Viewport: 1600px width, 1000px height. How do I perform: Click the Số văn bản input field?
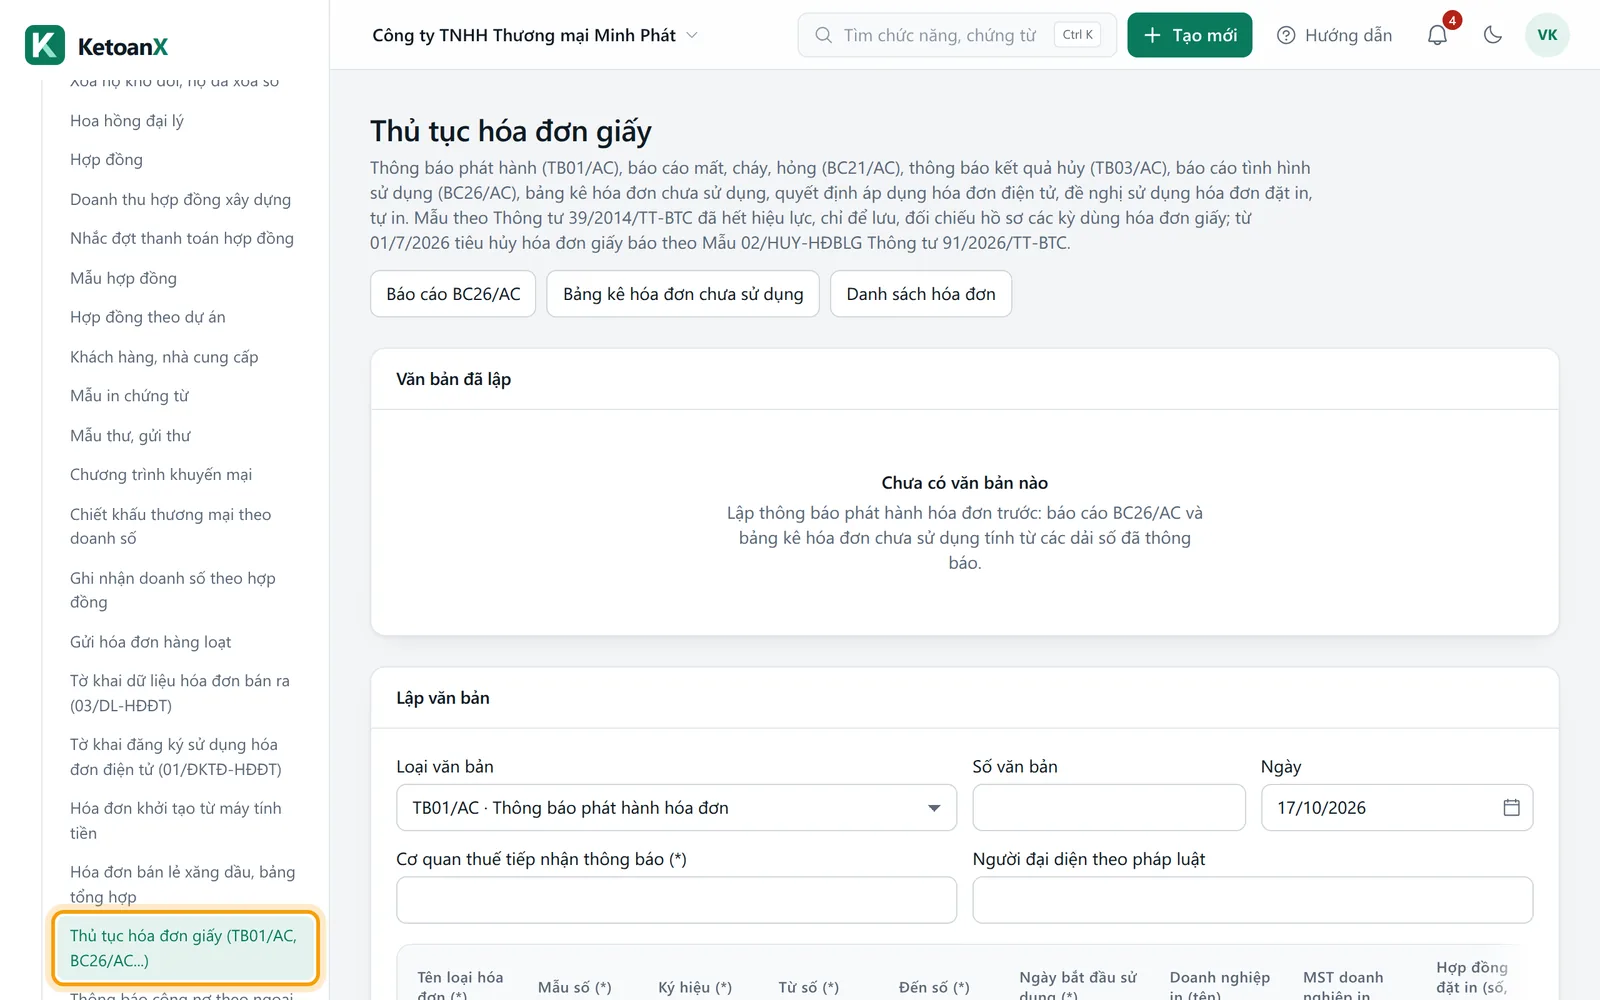[1109, 807]
